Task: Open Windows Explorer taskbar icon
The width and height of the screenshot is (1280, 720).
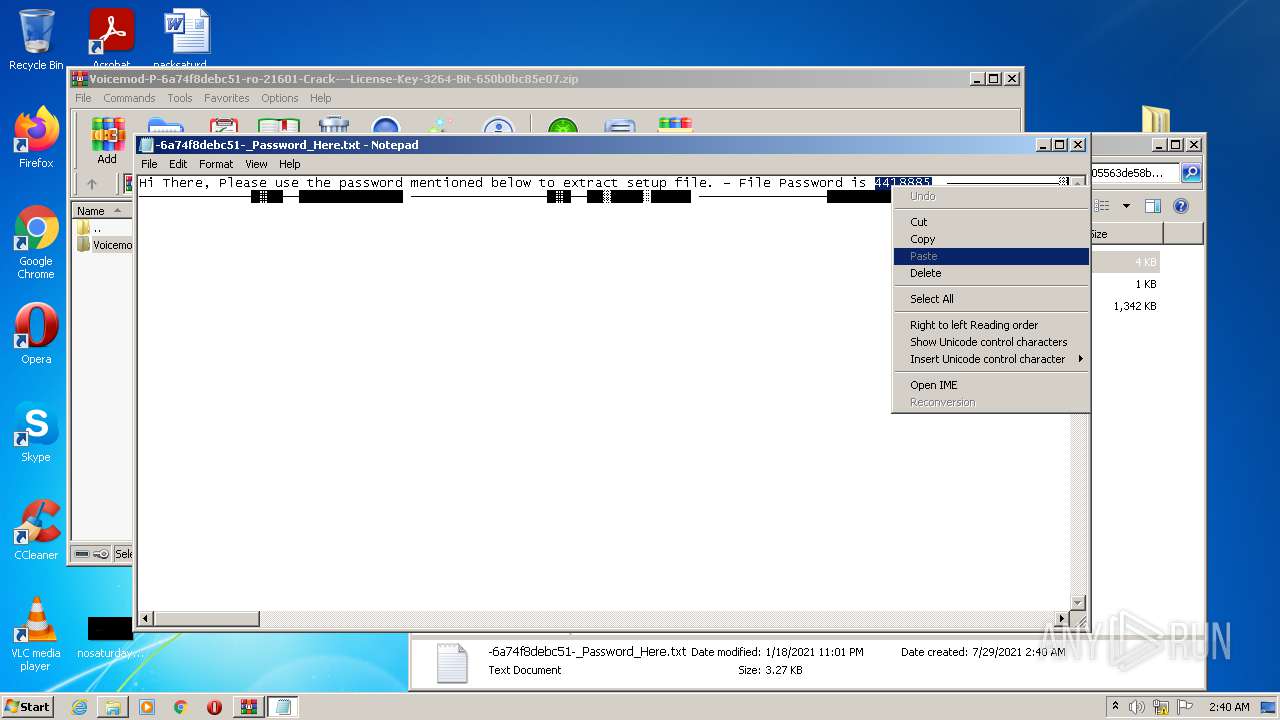Action: 113,707
